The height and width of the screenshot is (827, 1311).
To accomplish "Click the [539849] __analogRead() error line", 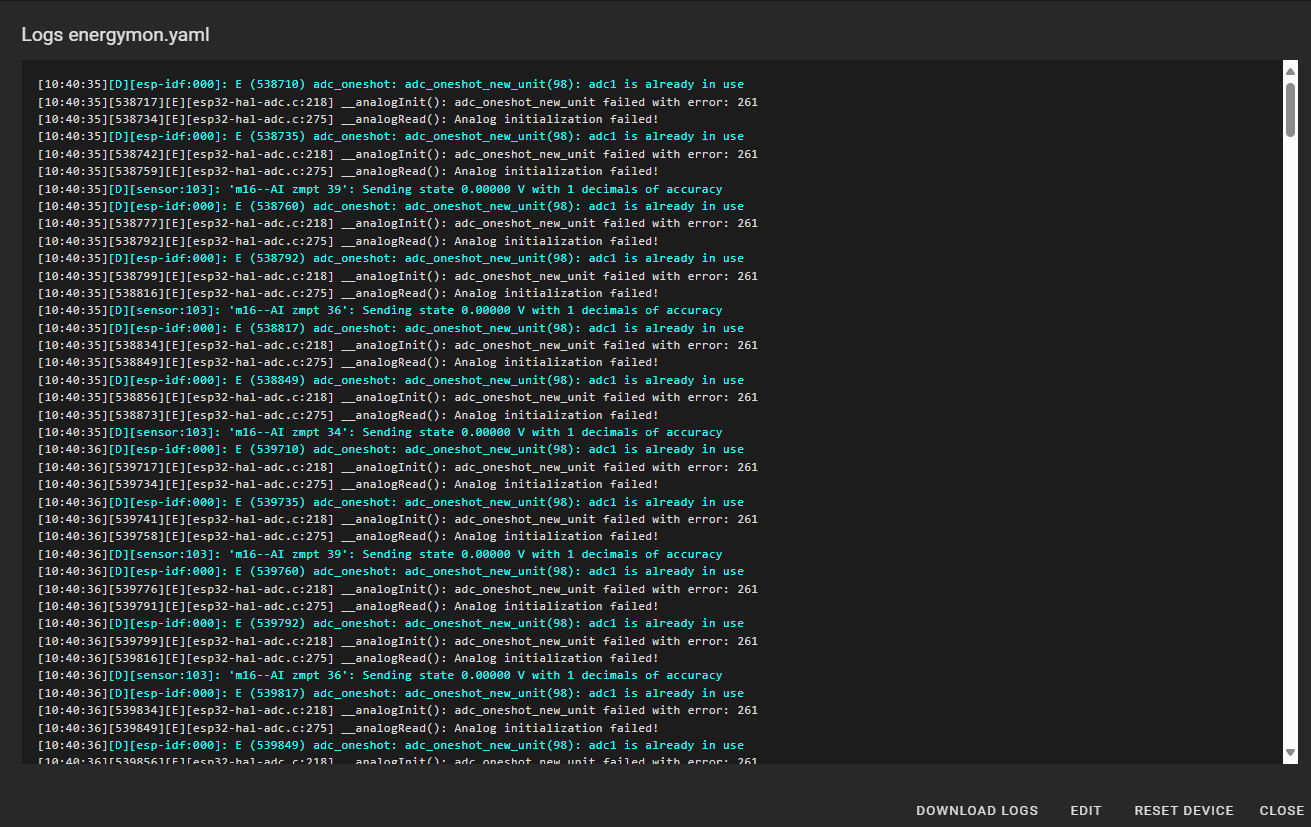I will click(x=348, y=728).
